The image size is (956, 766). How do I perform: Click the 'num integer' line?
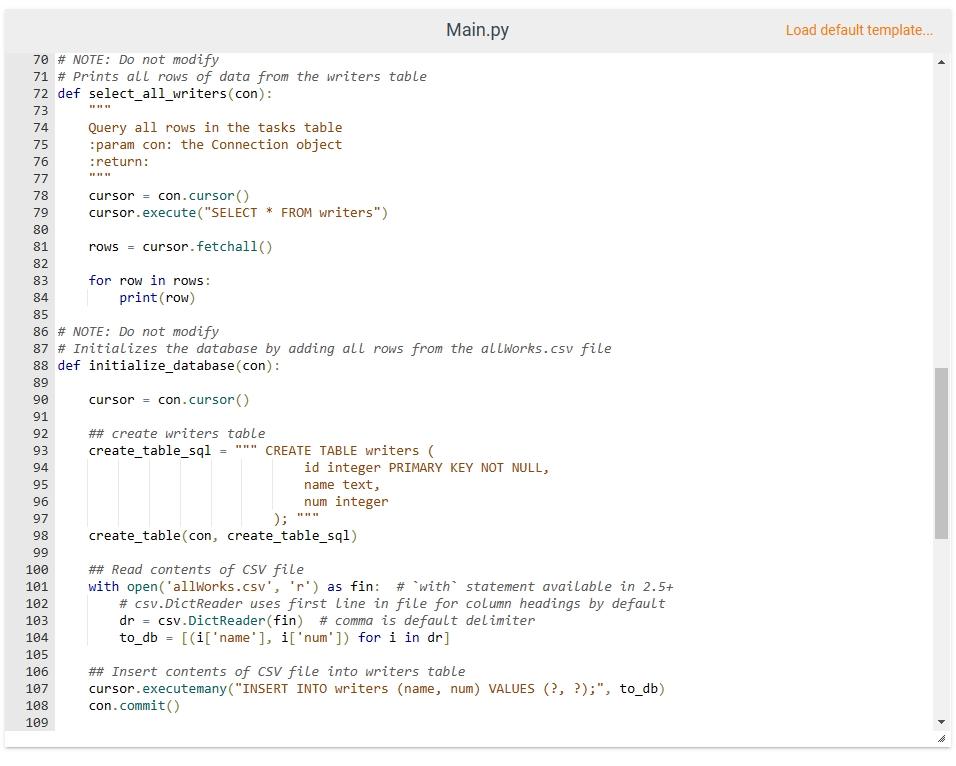point(346,502)
